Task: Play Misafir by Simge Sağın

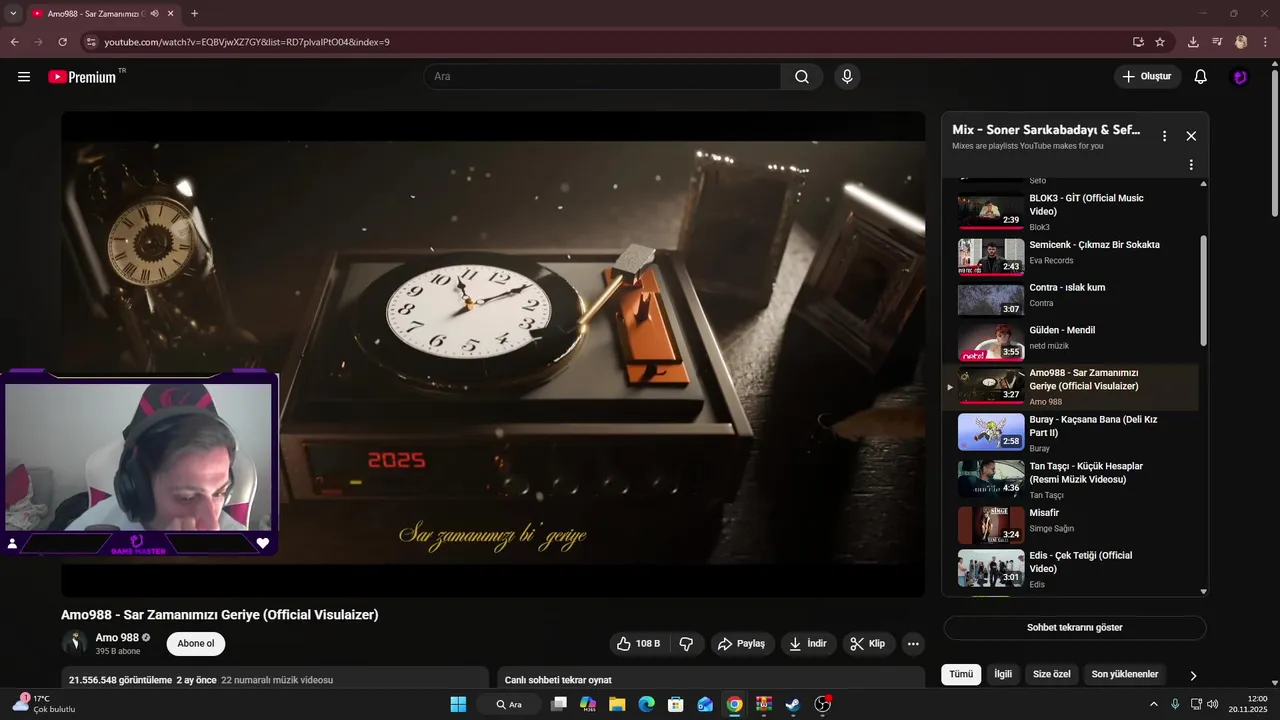Action: coord(1070,525)
